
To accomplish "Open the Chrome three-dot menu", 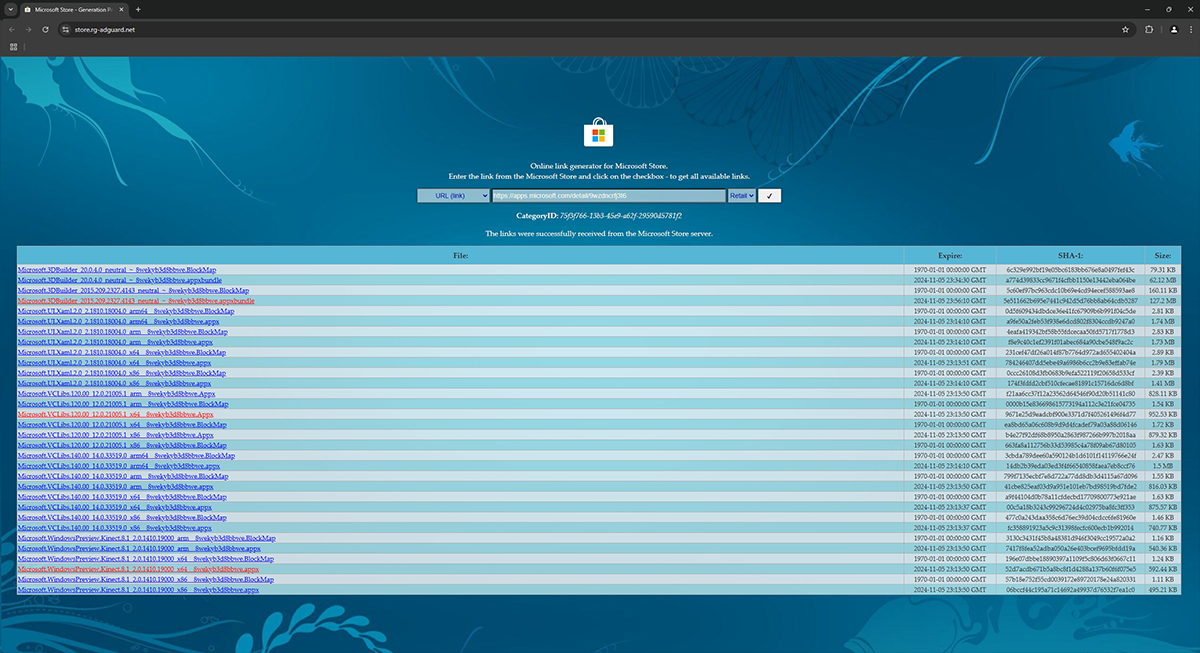I will [x=1190, y=29].
